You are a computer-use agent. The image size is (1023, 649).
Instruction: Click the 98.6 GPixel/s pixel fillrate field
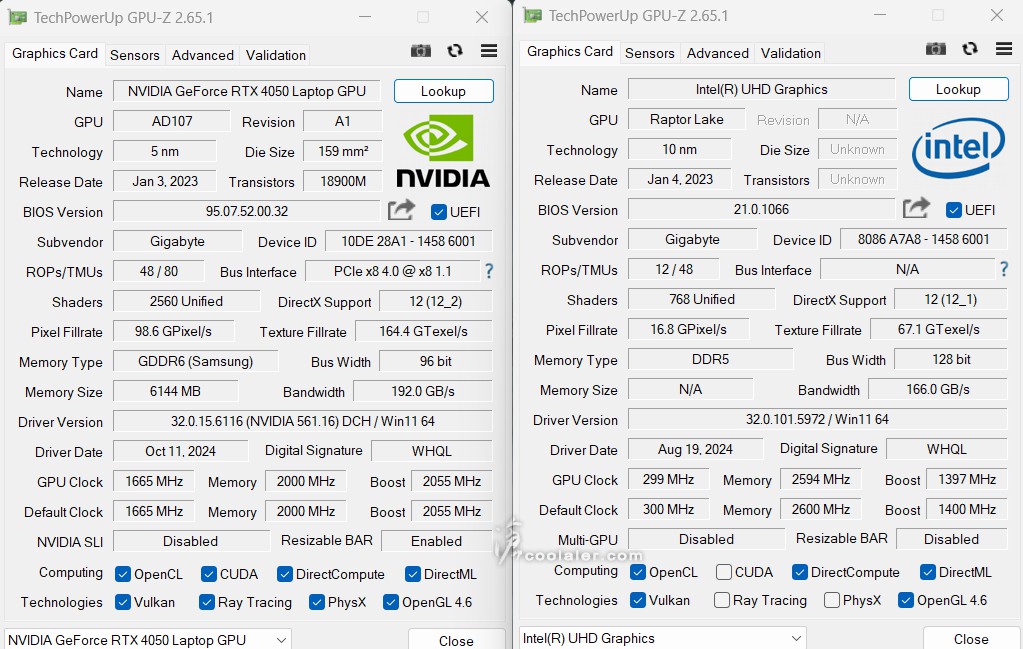174,331
